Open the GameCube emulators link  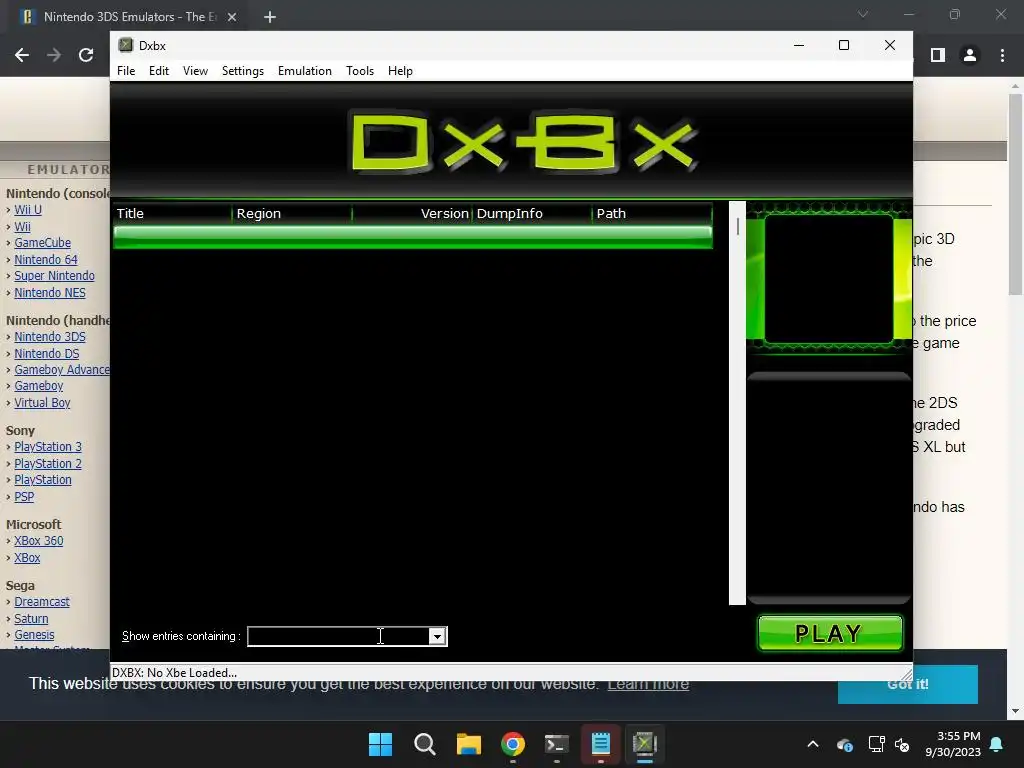42,243
